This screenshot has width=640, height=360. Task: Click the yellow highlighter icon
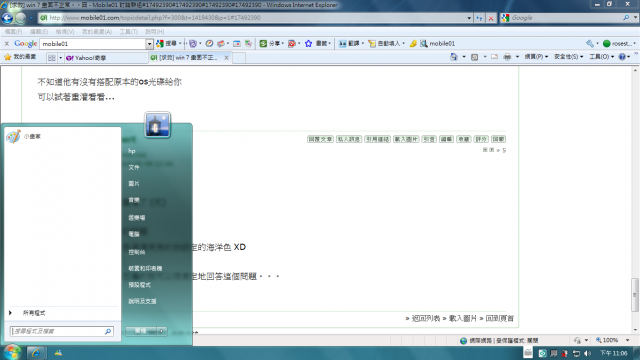pos(413,43)
